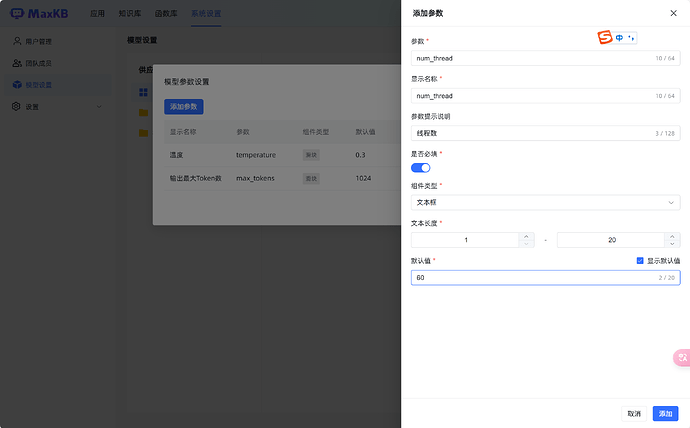Focus the 参数提示说明 input field
690x428 pixels.
coord(545,133)
